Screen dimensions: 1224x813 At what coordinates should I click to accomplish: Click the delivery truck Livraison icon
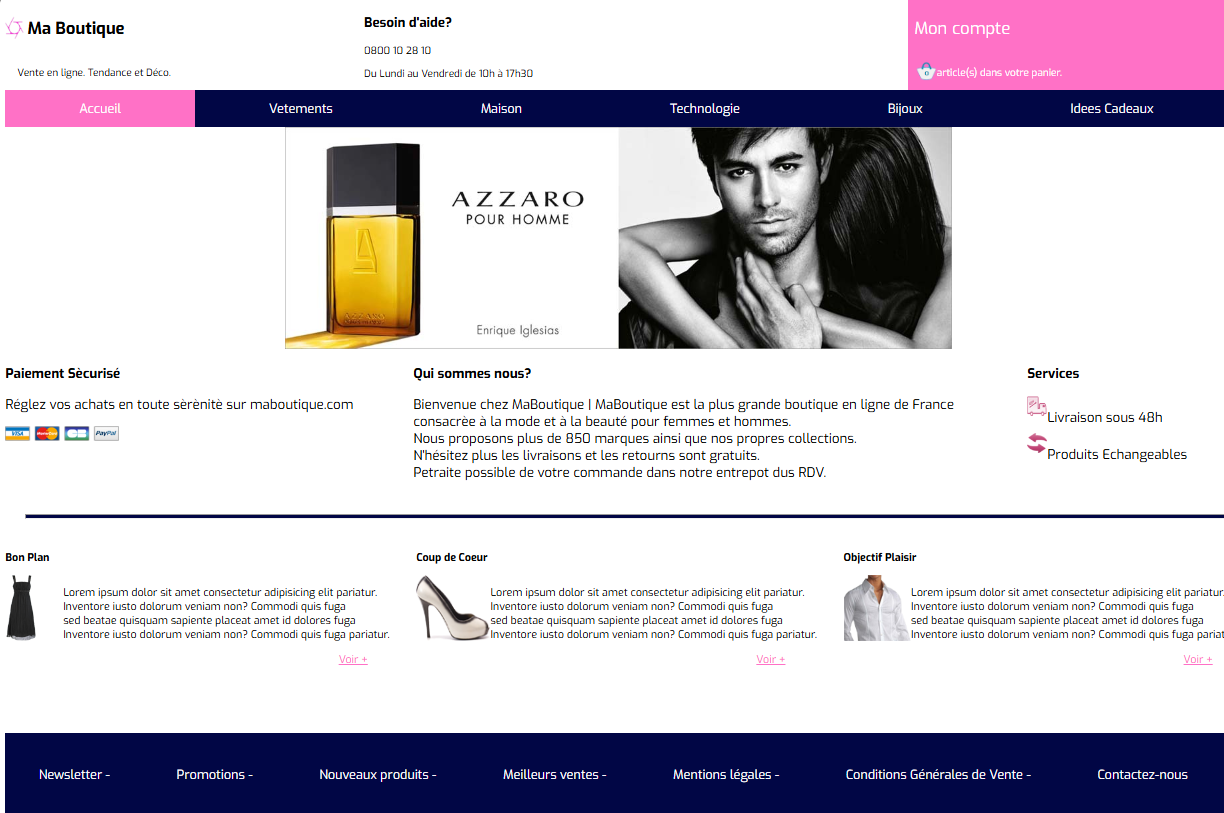(x=1037, y=406)
